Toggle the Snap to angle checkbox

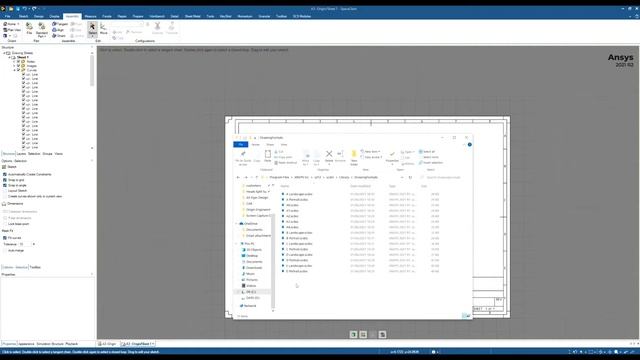point(5,185)
